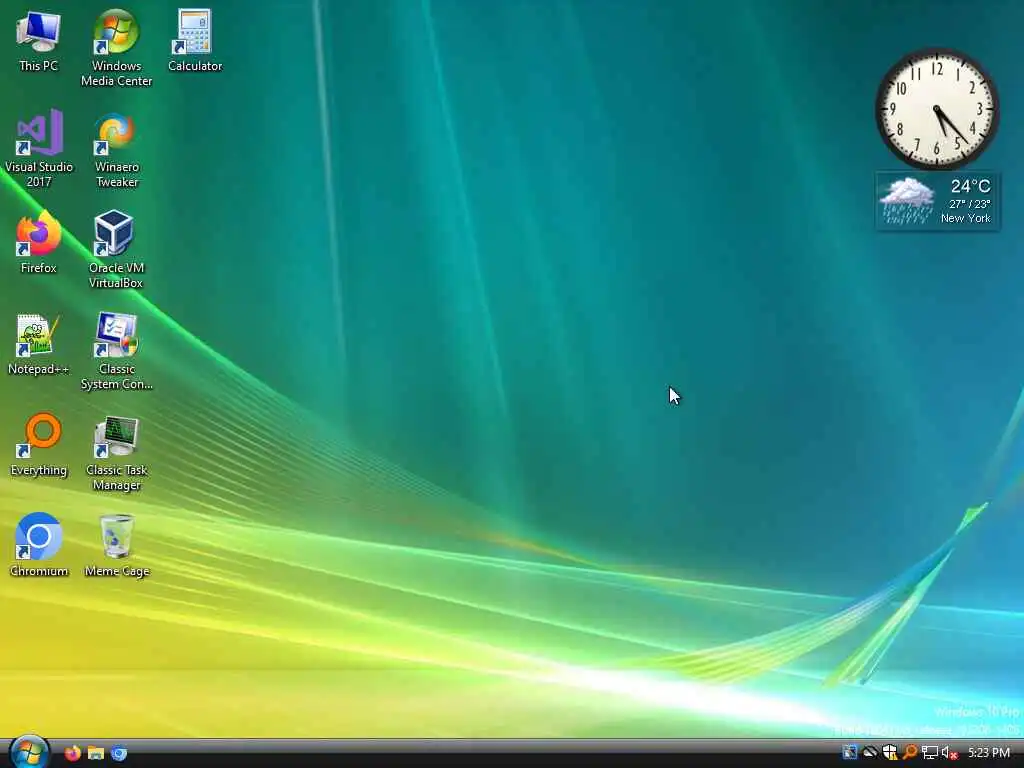The image size is (1024, 768).
Task: Select the Classic Task Manager icon
Action: click(116, 453)
